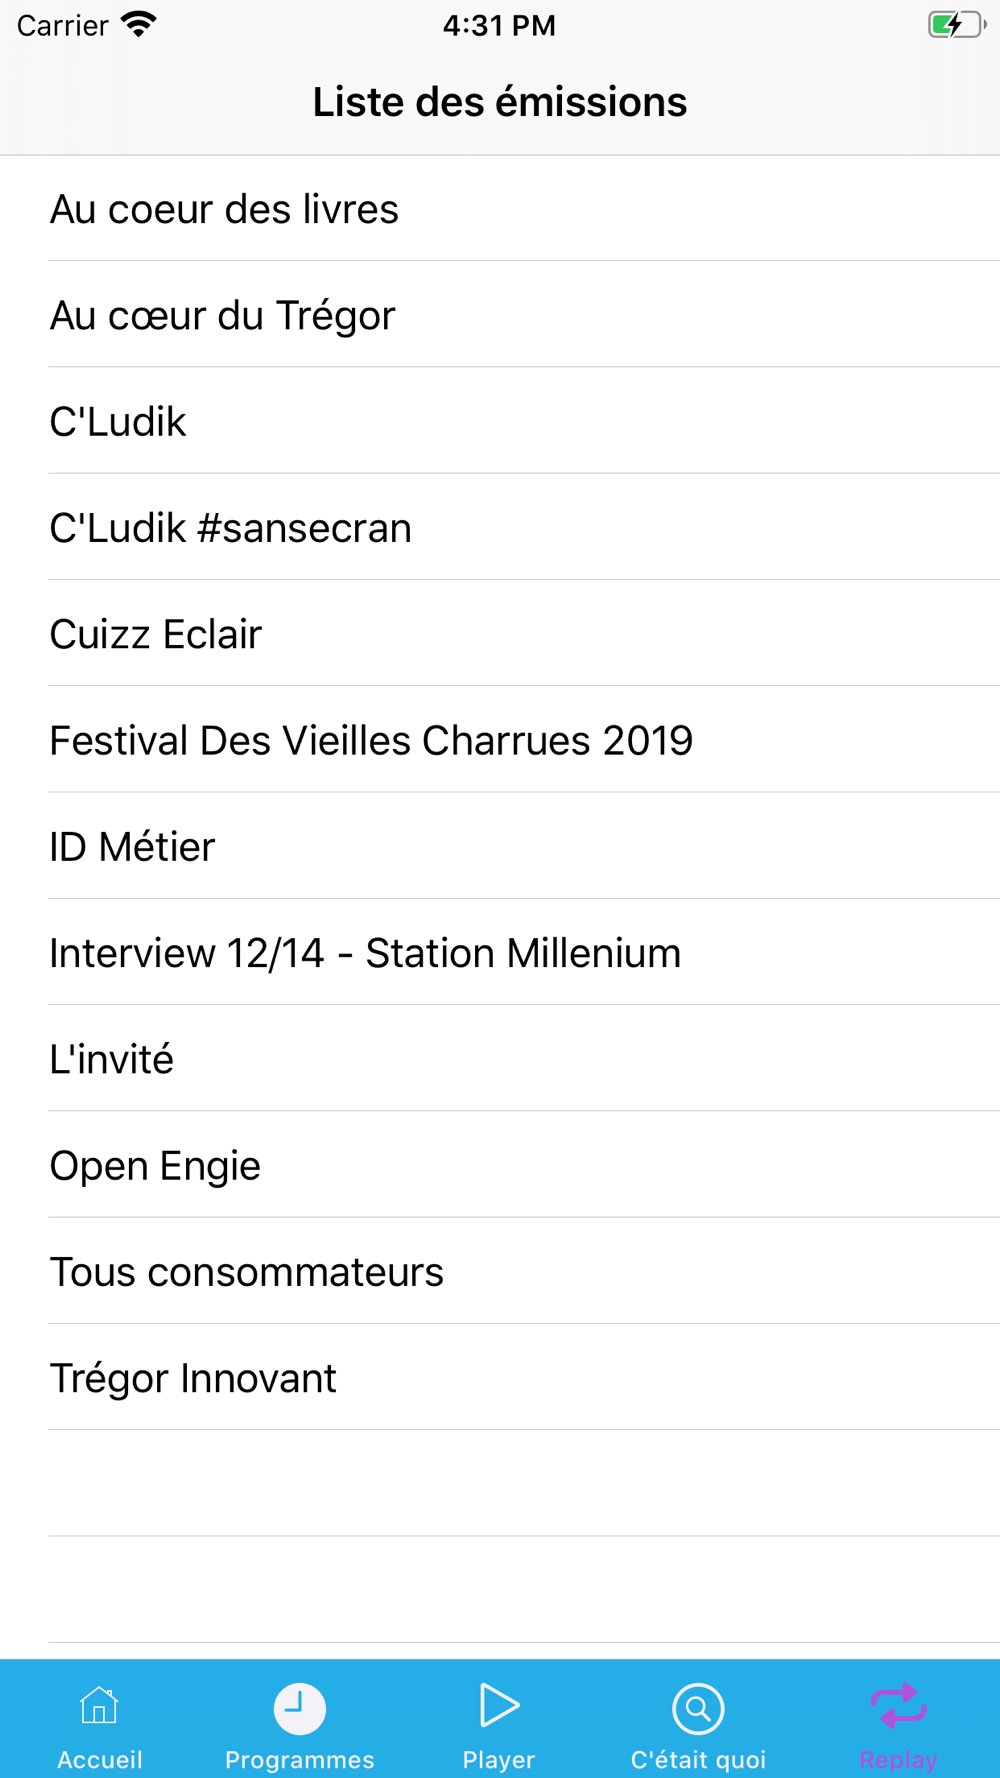Tap the Player play triangle icon
Viewport: 1000px width, 1778px height.
(x=499, y=1705)
